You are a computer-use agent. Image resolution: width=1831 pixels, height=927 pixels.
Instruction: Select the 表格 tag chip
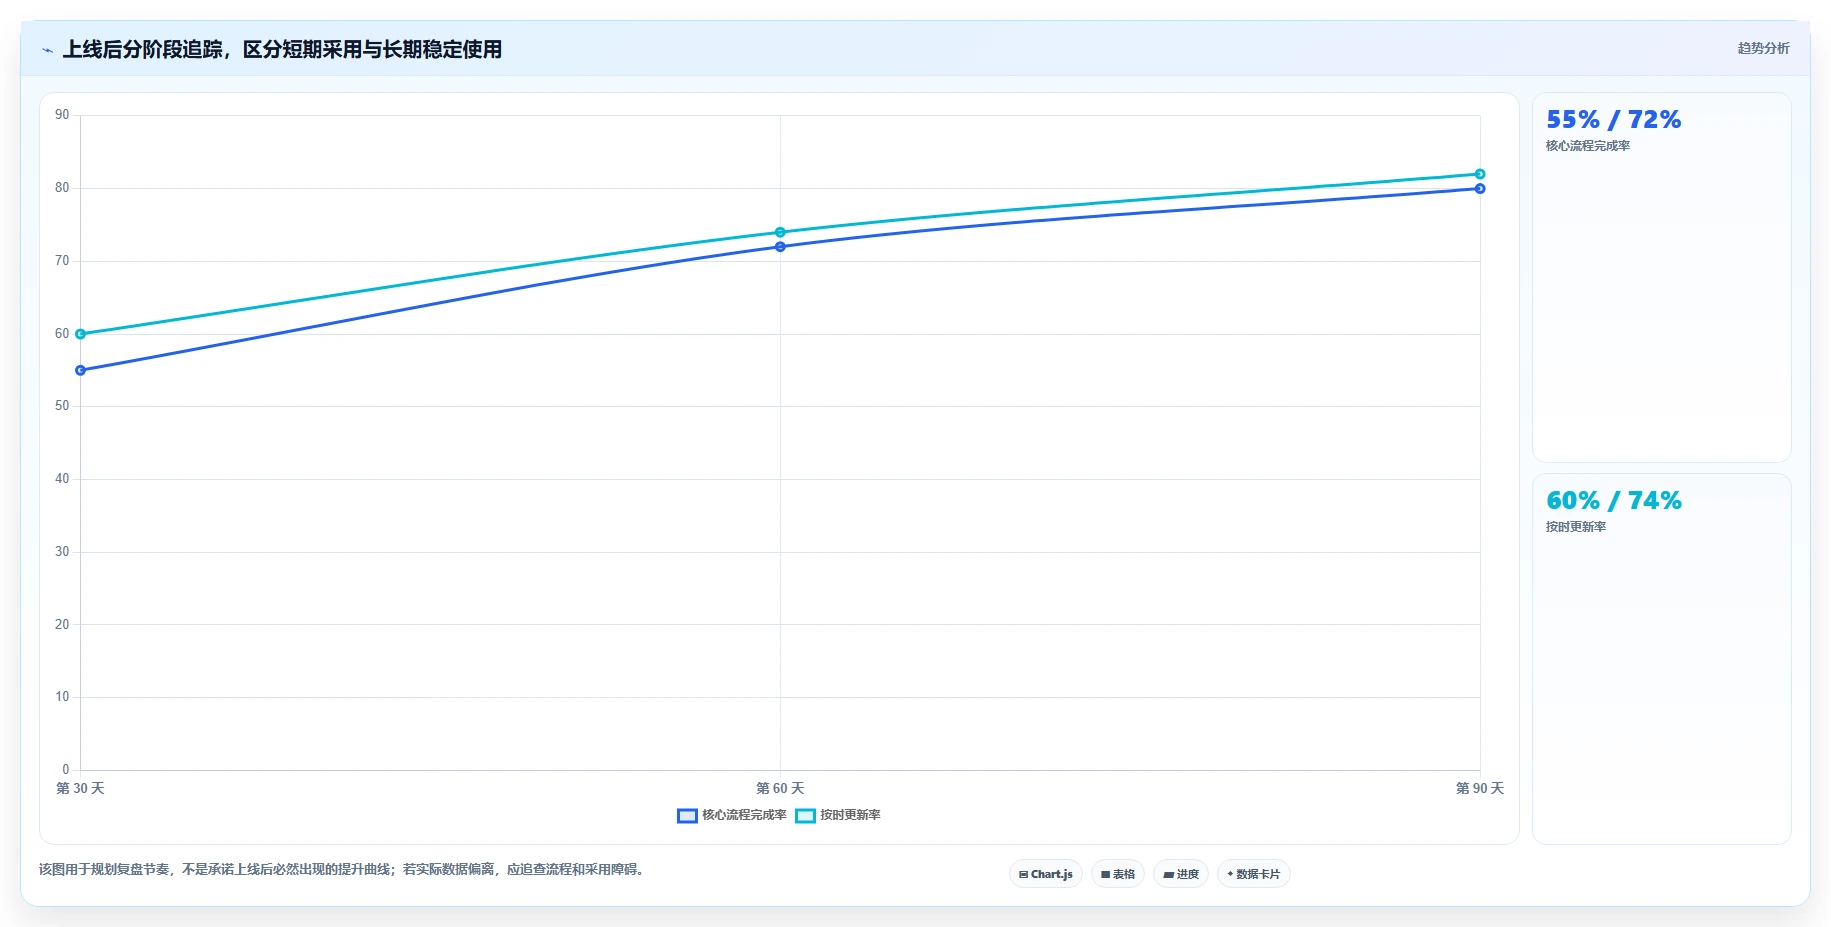point(1118,874)
